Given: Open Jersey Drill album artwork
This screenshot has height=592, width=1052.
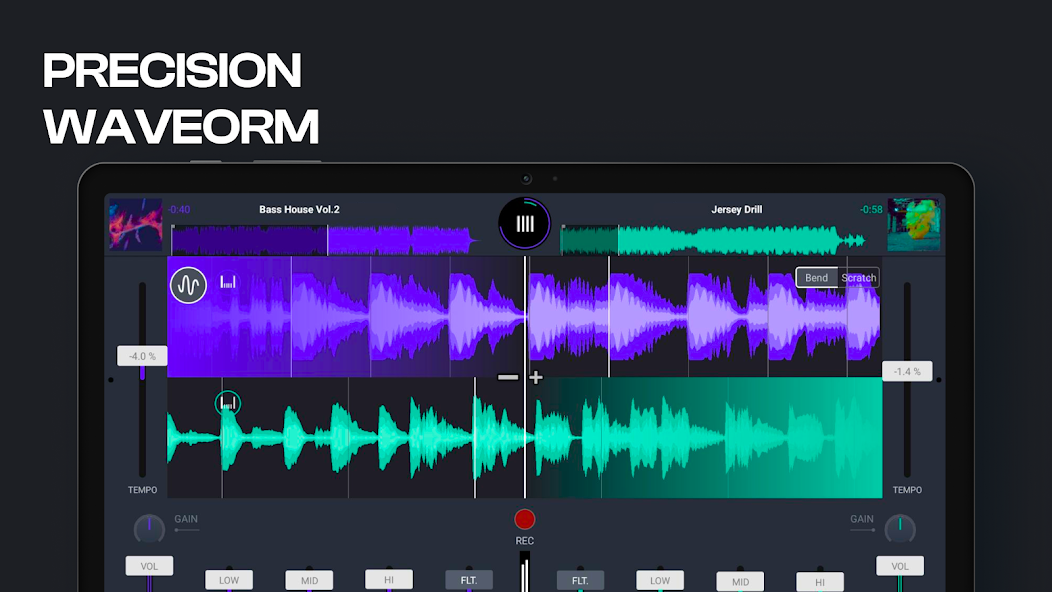Looking at the screenshot, I should tap(913, 223).
